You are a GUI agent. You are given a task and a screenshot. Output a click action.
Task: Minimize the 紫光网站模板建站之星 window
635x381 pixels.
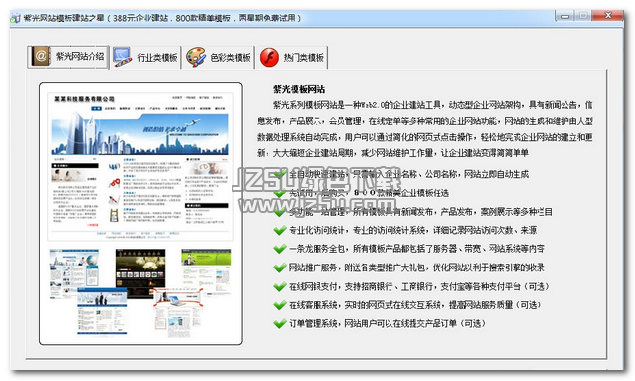point(565,16)
